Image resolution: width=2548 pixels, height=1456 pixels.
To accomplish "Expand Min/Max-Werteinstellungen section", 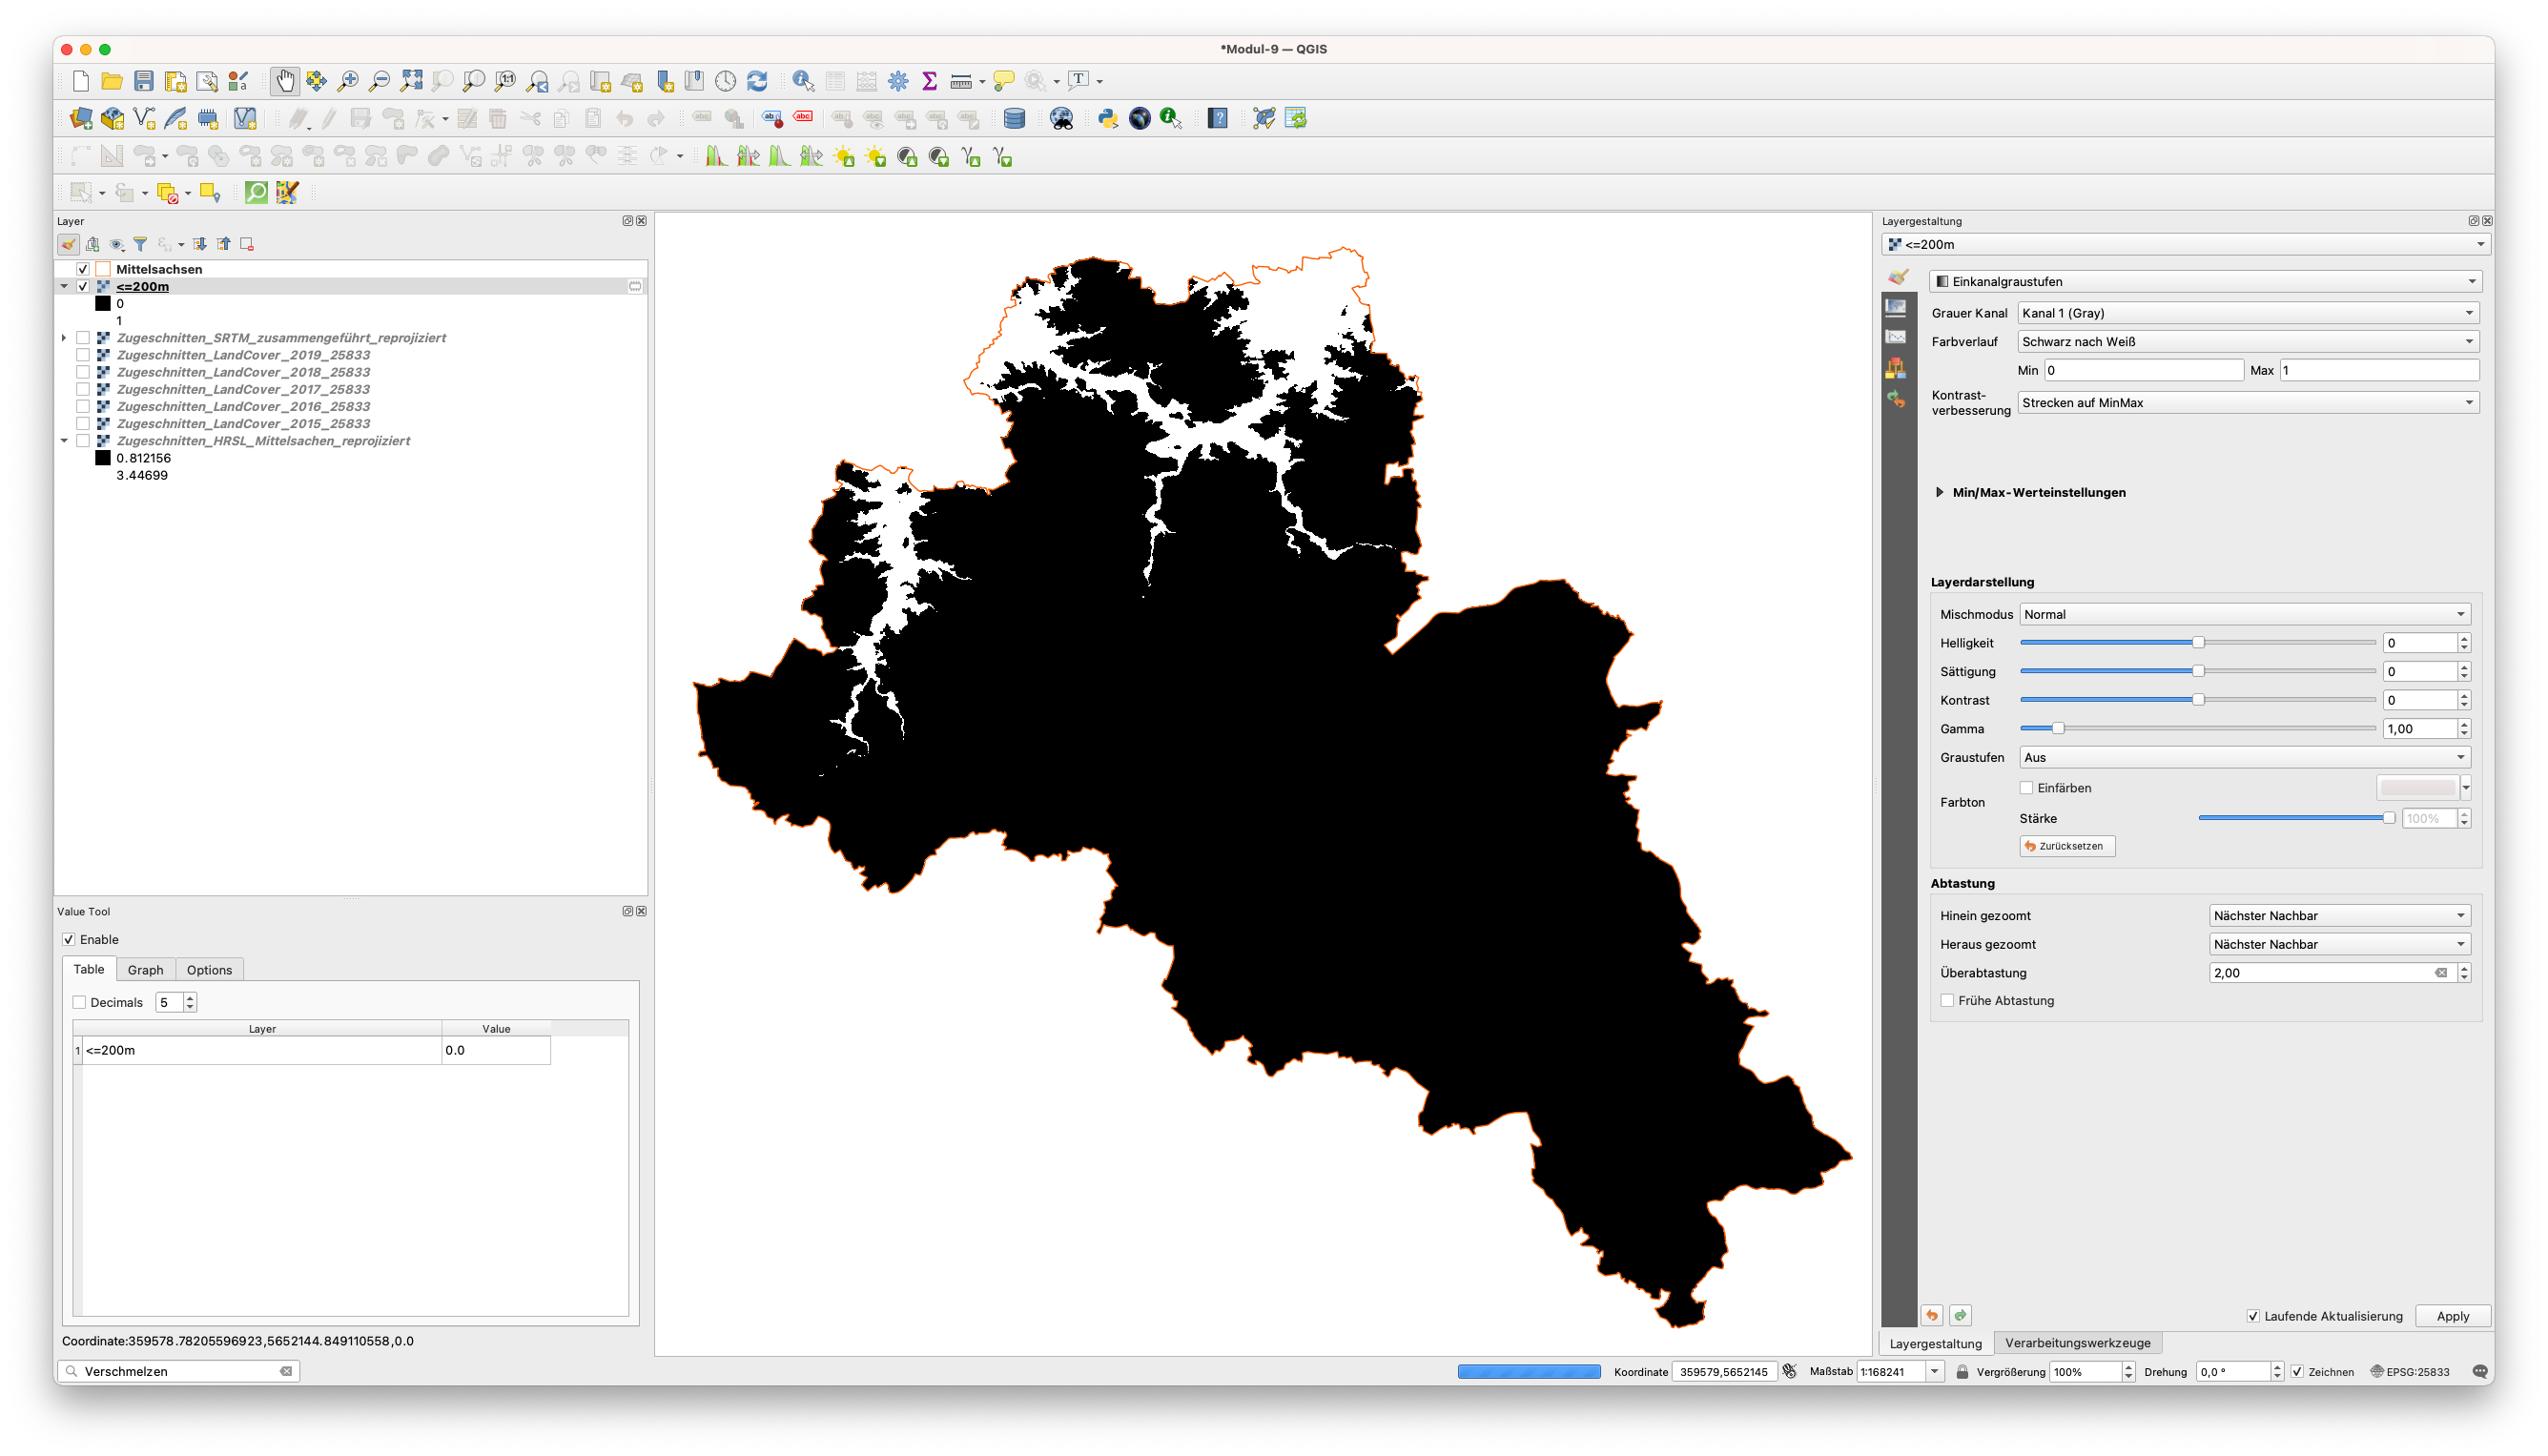I will pyautogui.click(x=1939, y=492).
